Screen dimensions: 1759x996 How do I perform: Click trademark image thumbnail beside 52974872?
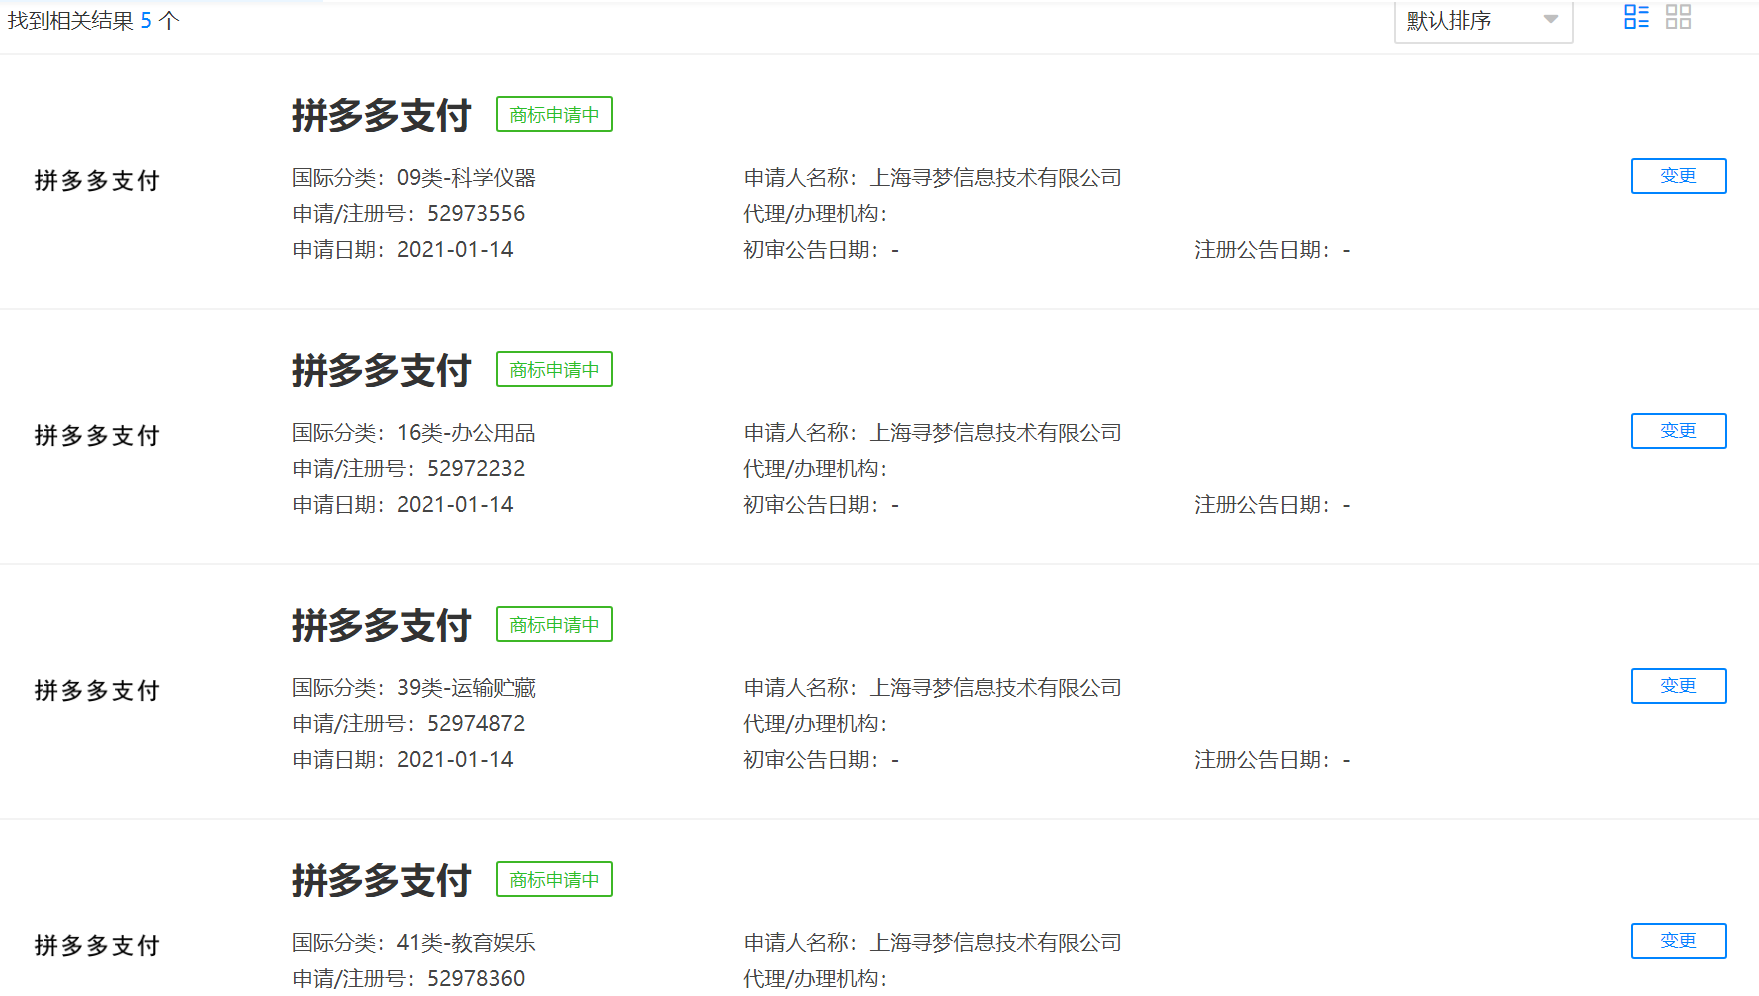tap(97, 691)
